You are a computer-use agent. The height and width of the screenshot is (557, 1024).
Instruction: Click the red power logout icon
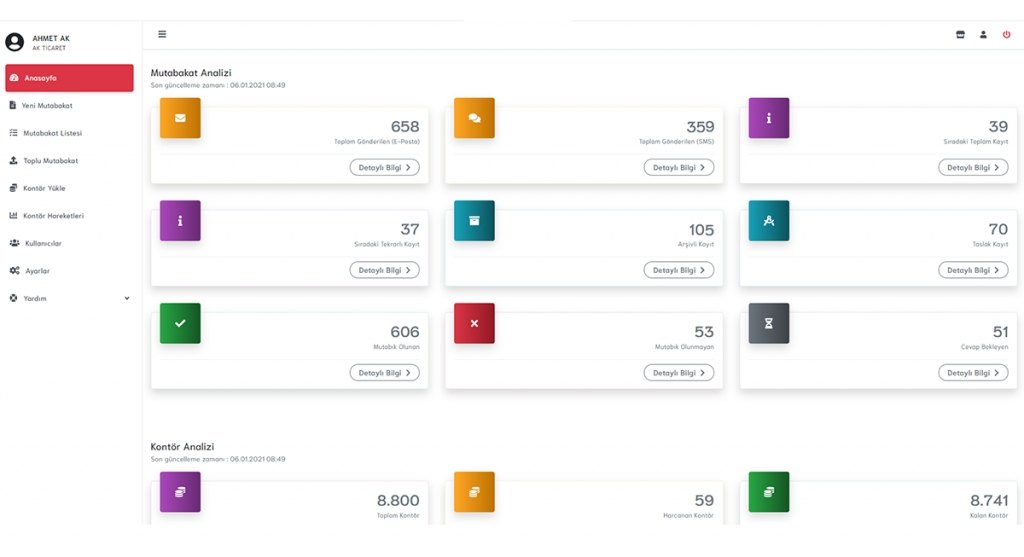tap(1006, 35)
